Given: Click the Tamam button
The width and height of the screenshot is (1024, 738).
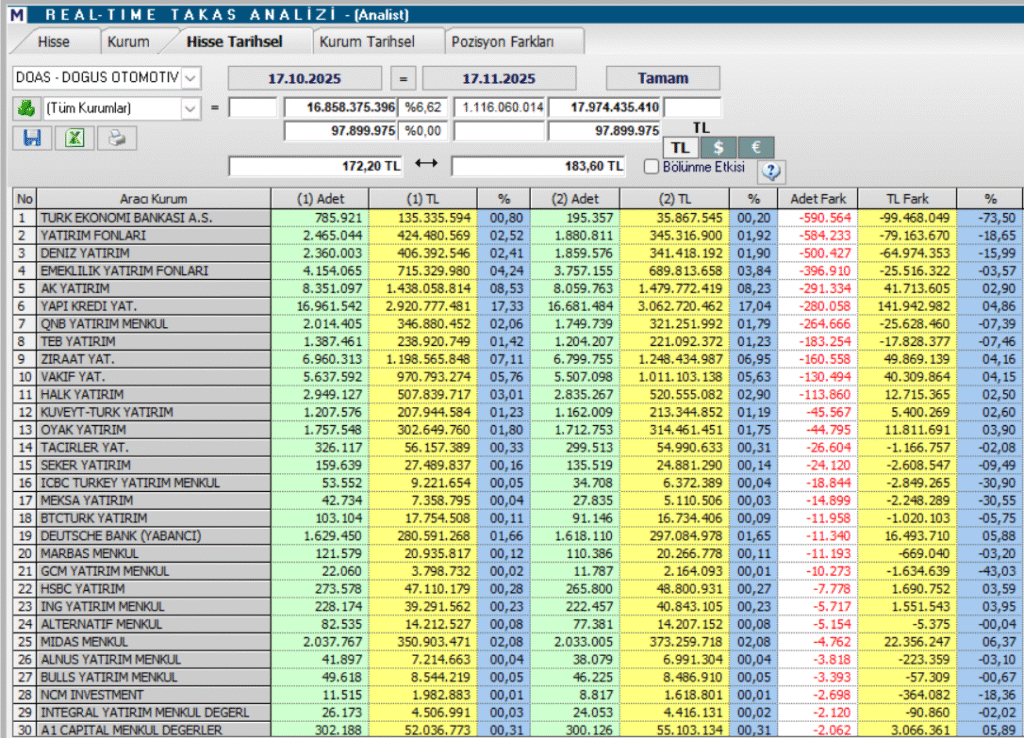Looking at the screenshot, I should (x=663, y=78).
